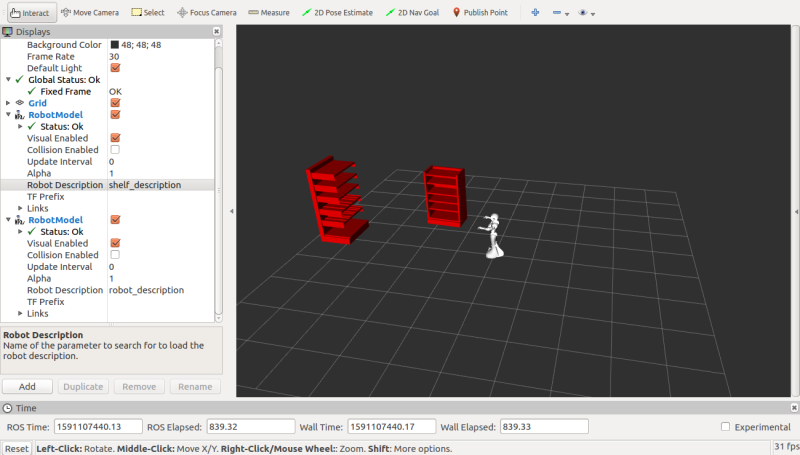Viewport: 800px width, 455px height.
Task: Click the first RobotModel robot icon
Action: coord(20,115)
